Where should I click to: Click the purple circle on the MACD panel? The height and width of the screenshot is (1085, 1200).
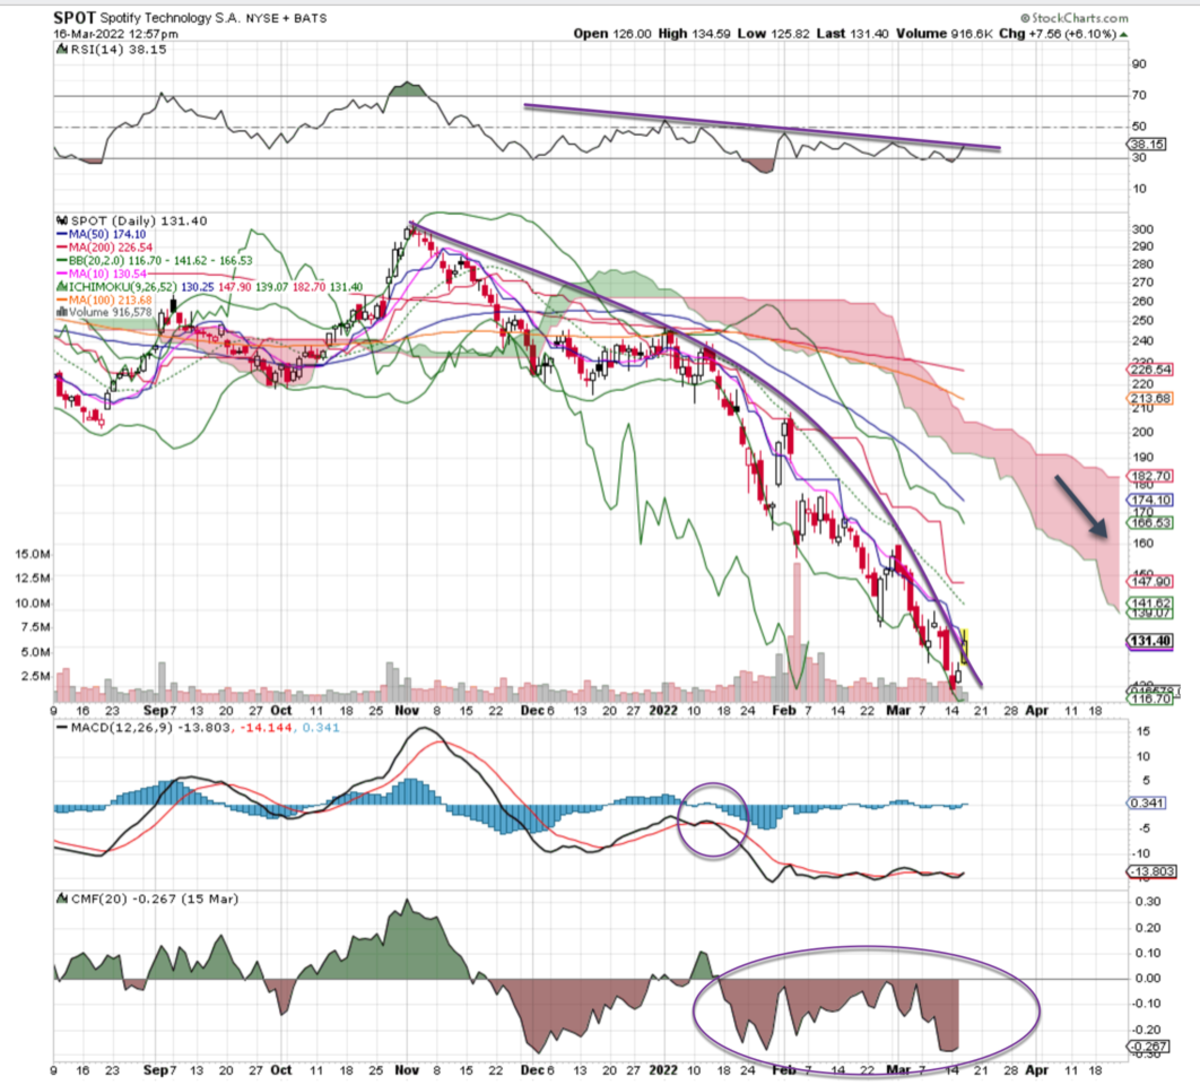click(712, 820)
